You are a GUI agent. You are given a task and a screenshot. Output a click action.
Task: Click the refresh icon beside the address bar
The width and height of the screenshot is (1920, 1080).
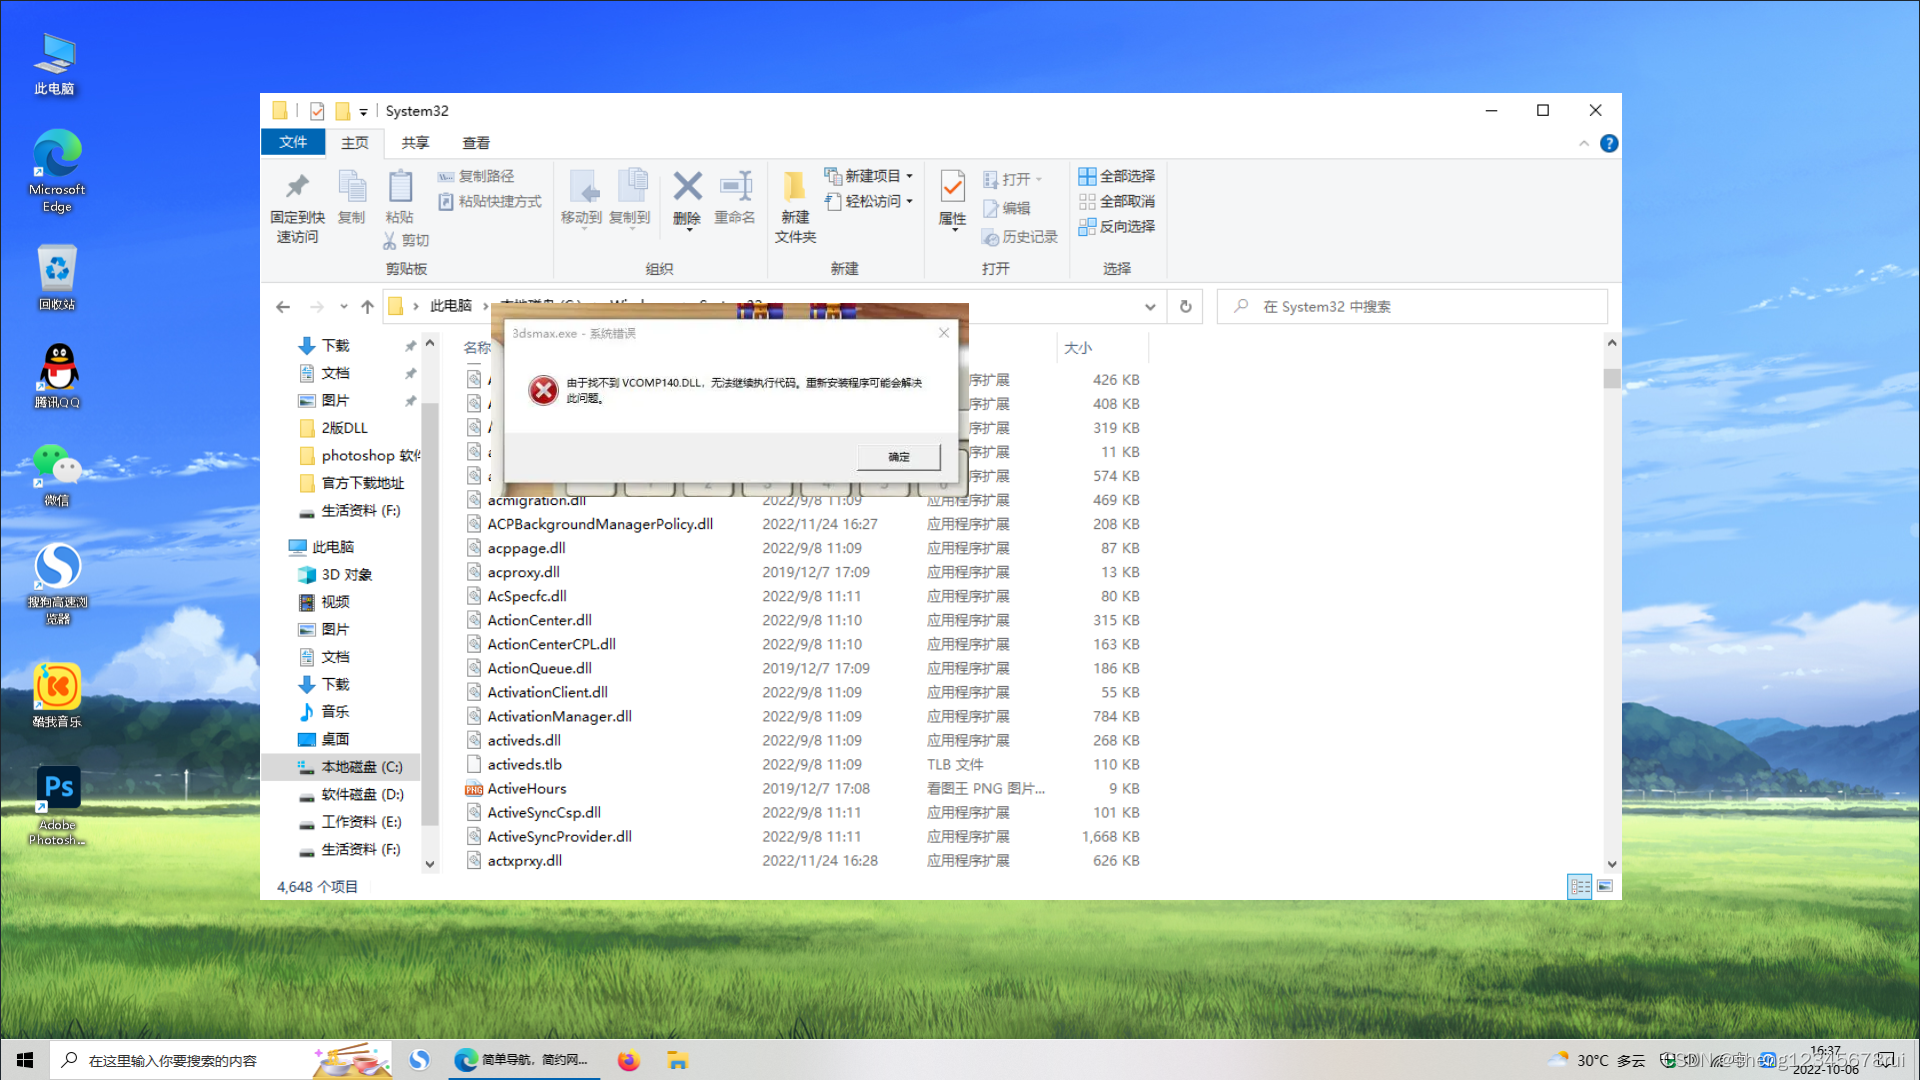pyautogui.click(x=1184, y=306)
